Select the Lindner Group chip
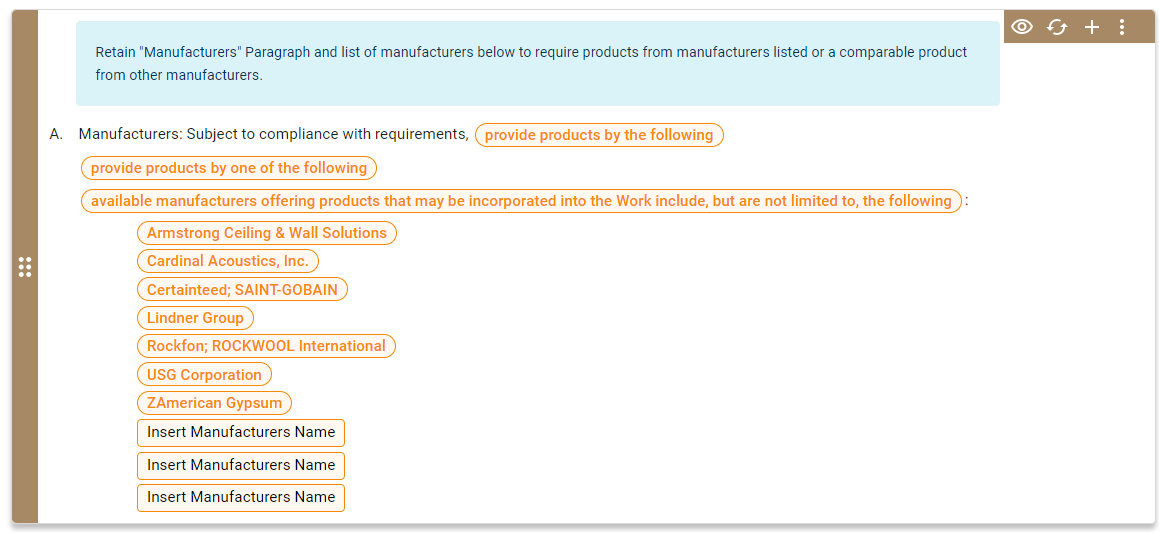 point(195,318)
